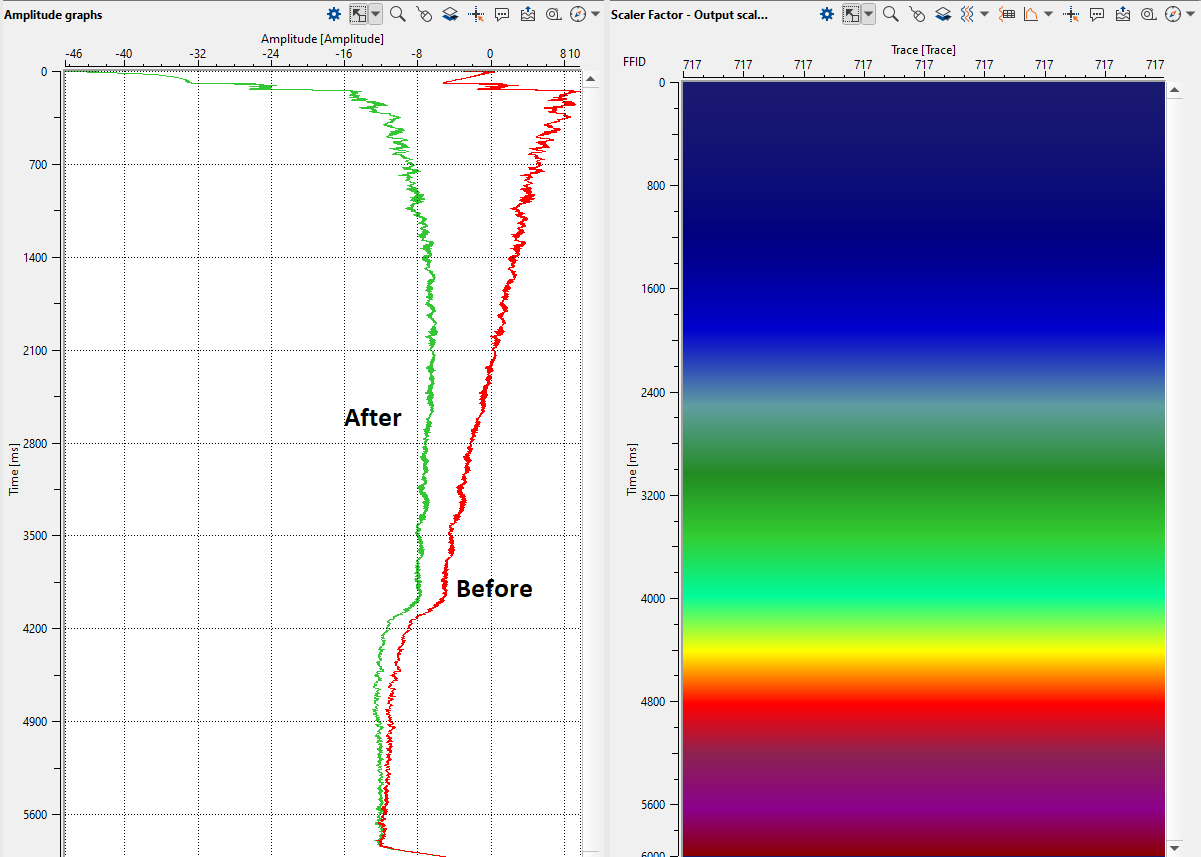Viewport: 1201px width, 857px height.
Task: Click the comment bubble icon in Amplitude graphs
Action: [x=502, y=14]
